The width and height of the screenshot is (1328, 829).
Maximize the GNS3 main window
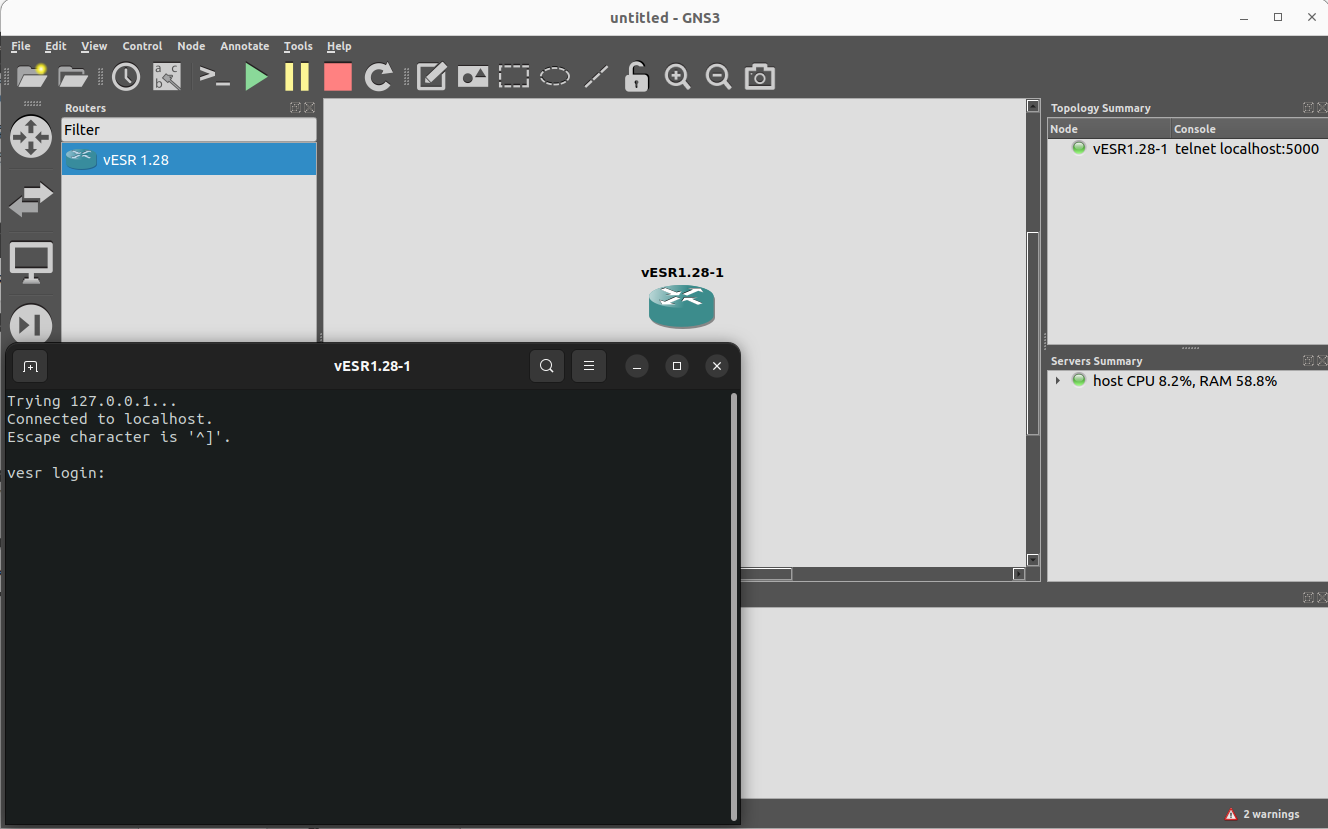point(1278,17)
